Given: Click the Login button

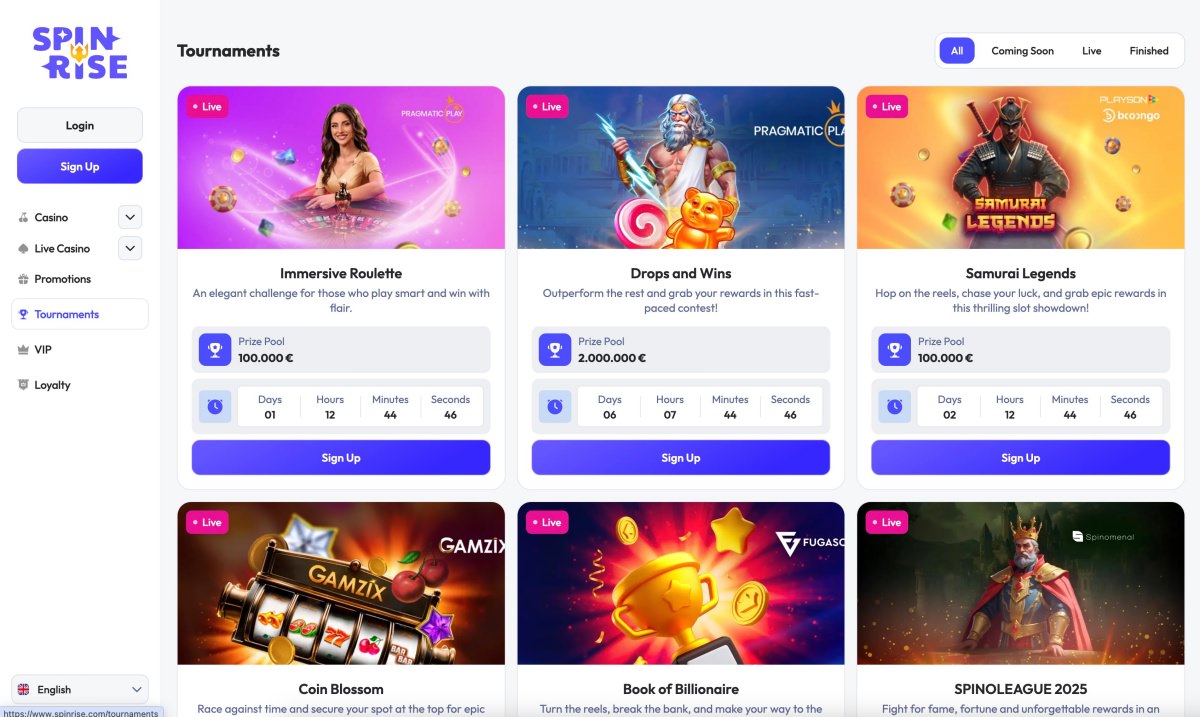Looking at the screenshot, I should pos(80,125).
